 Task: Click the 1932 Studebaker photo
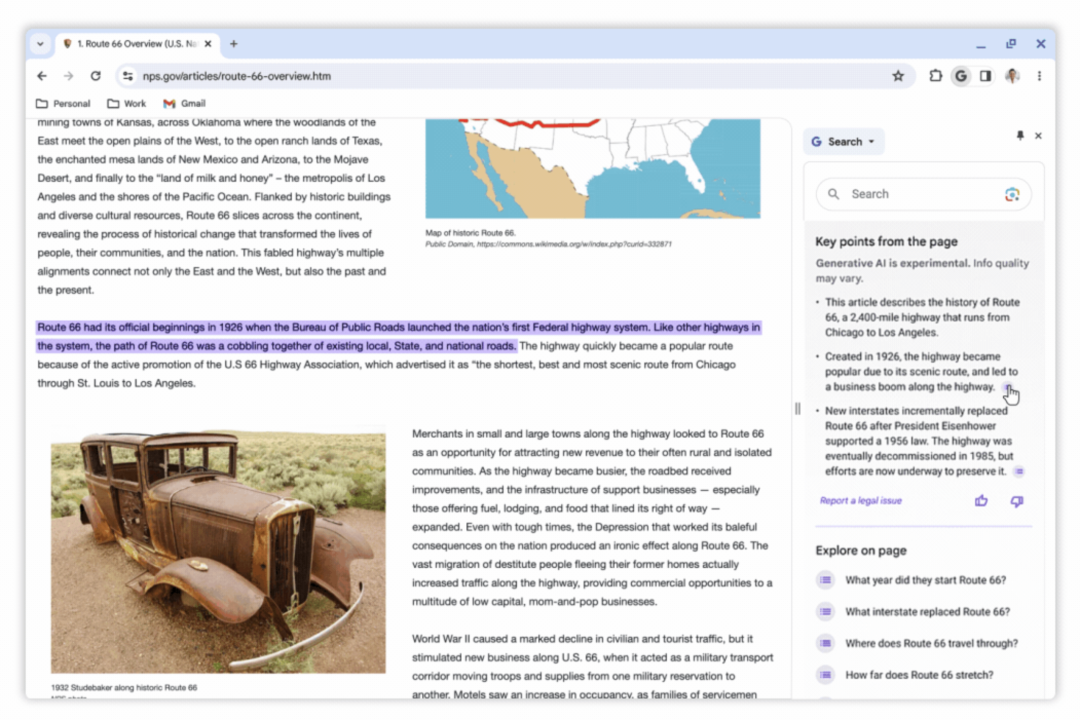click(x=218, y=550)
